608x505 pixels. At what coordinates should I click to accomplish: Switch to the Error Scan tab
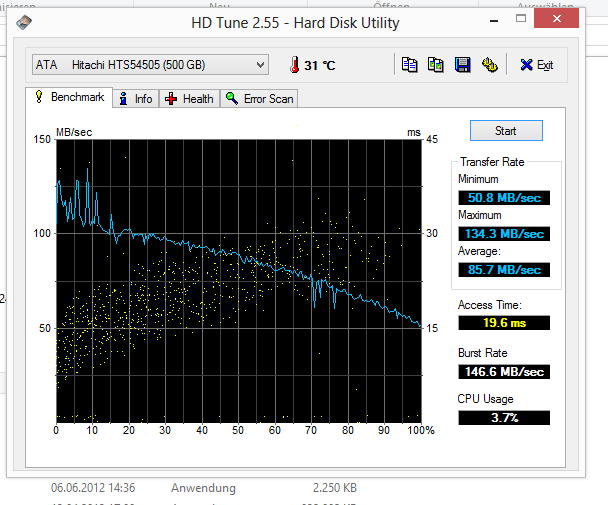[259, 99]
